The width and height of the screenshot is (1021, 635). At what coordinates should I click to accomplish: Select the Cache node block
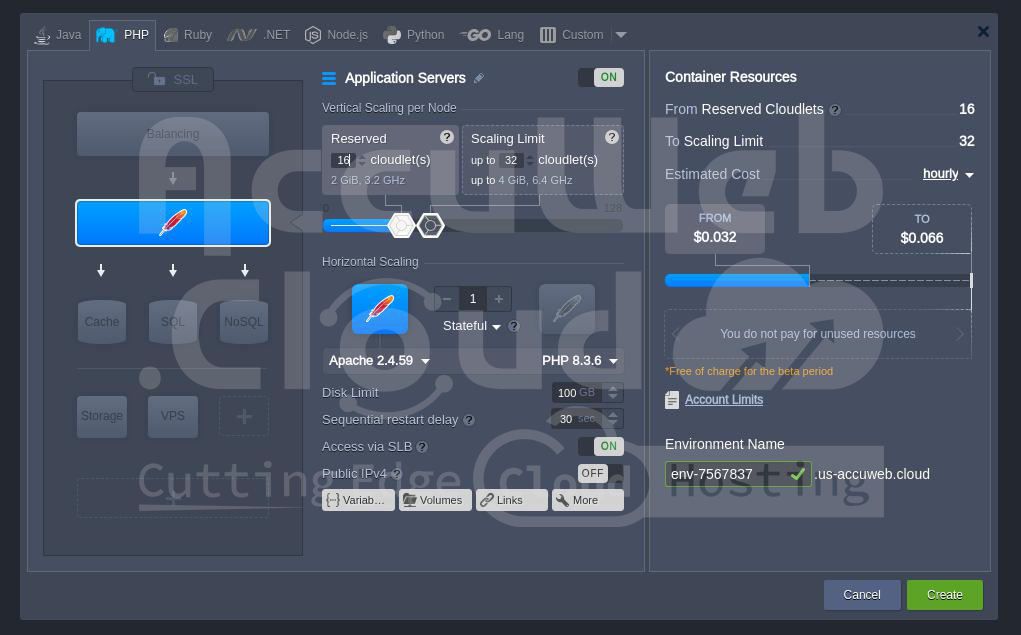pyautogui.click(x=102, y=321)
